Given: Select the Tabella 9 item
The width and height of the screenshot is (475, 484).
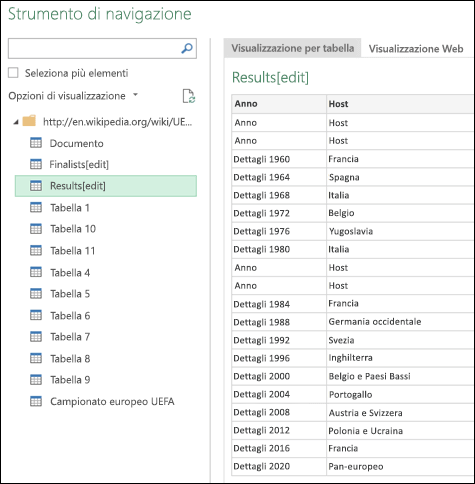Looking at the screenshot, I should click(70, 380).
